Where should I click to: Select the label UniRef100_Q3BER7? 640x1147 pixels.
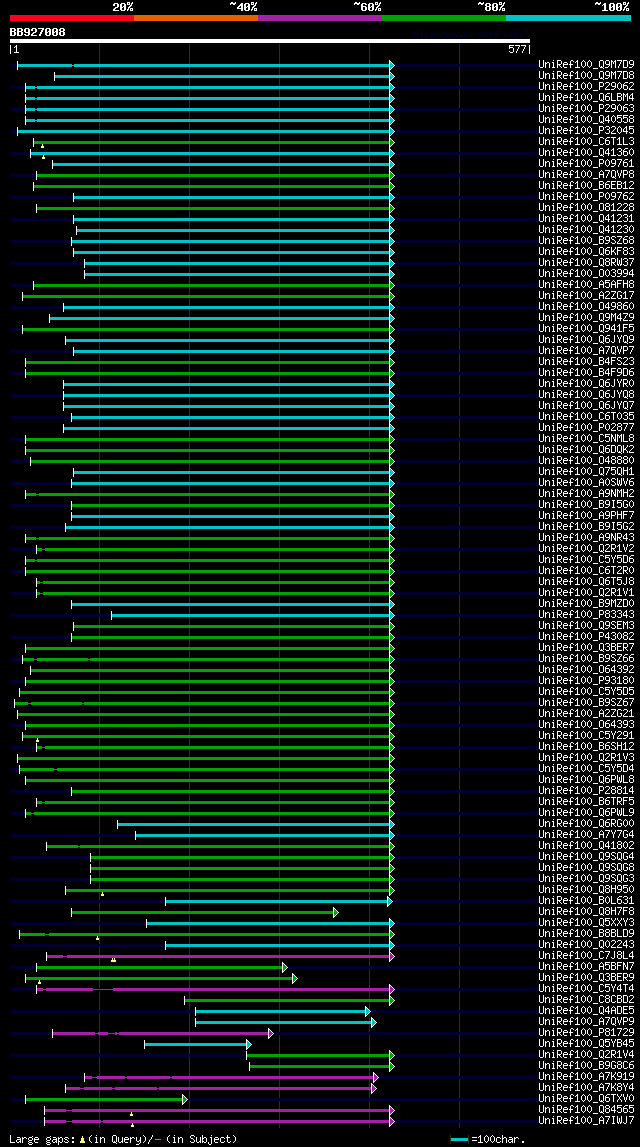pos(586,647)
